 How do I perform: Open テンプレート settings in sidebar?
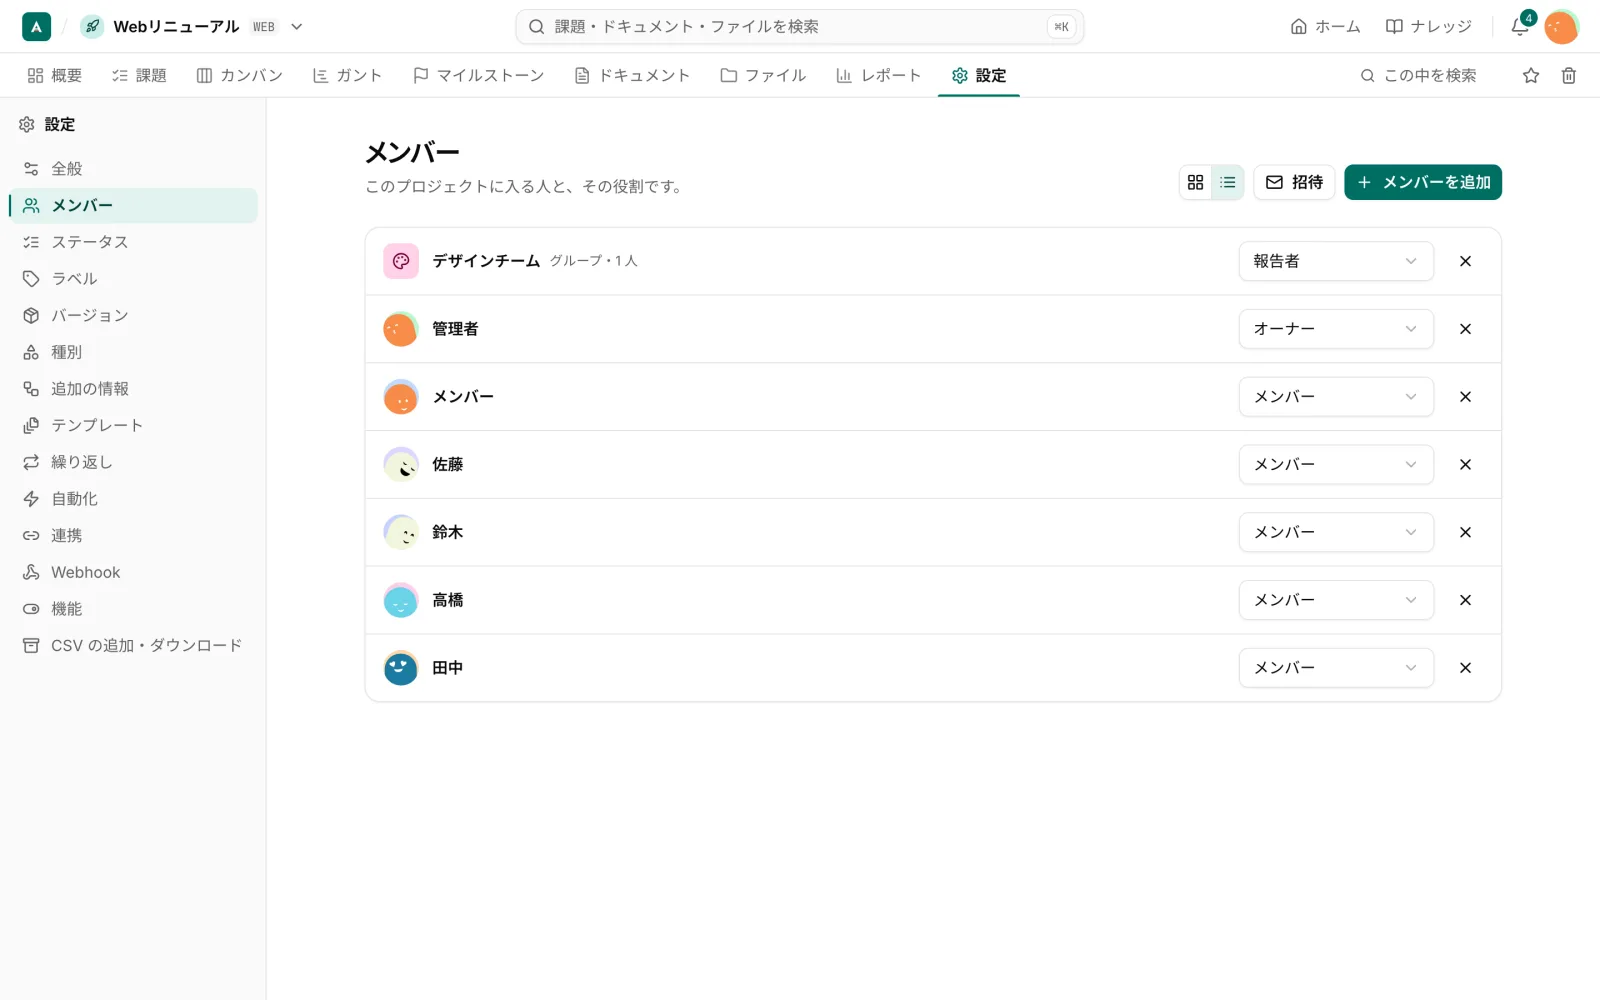coord(134,425)
